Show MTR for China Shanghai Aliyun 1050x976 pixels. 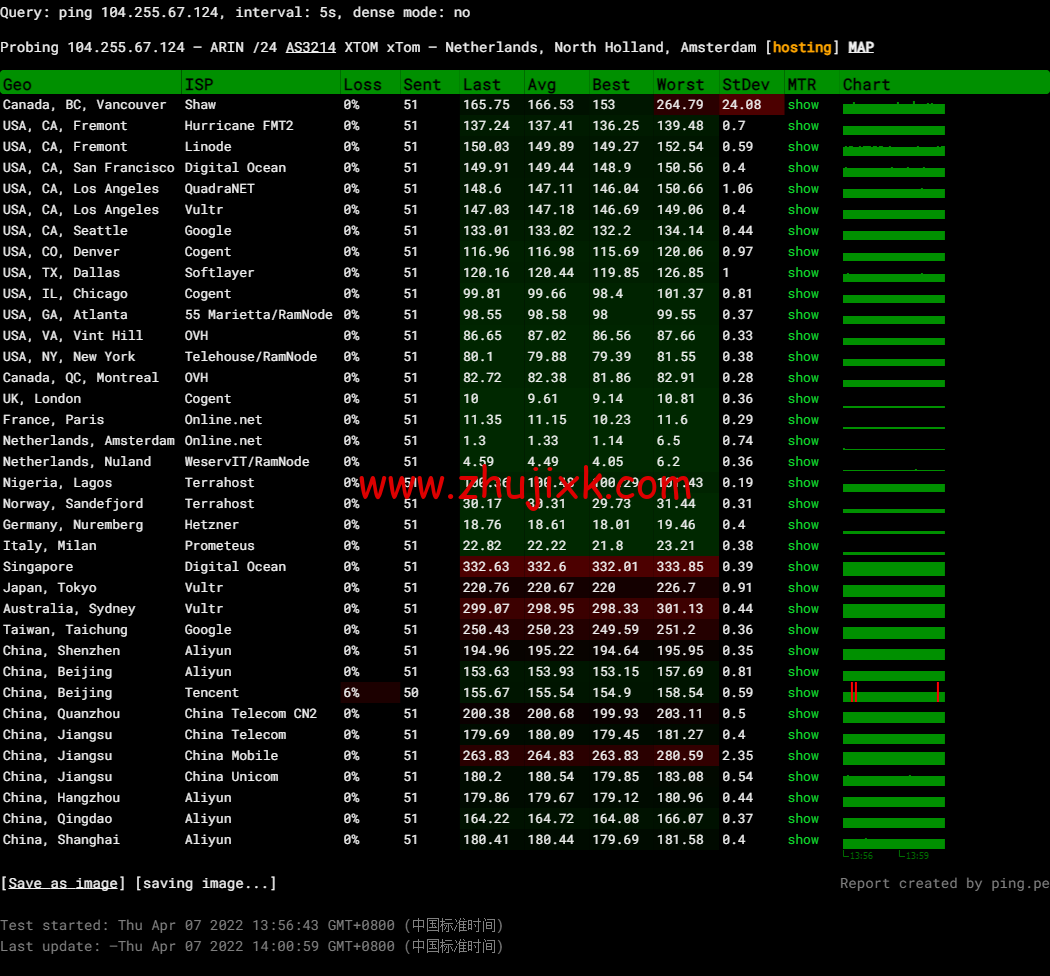point(802,840)
